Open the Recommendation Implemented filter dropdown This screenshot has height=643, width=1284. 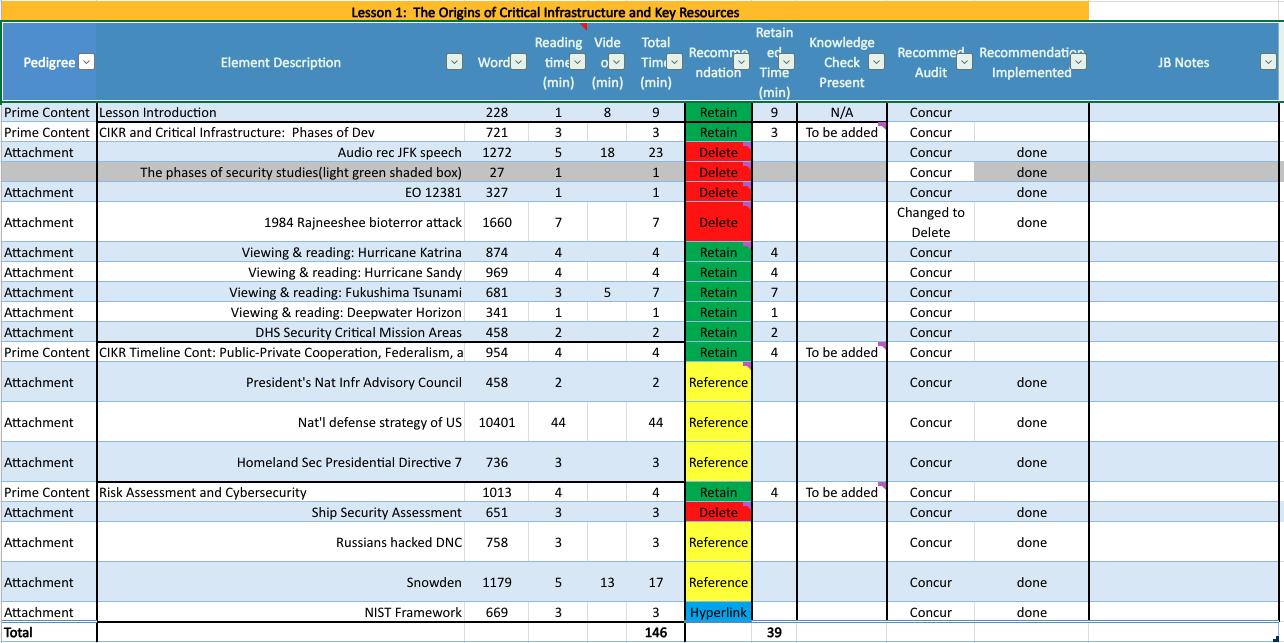click(1078, 62)
